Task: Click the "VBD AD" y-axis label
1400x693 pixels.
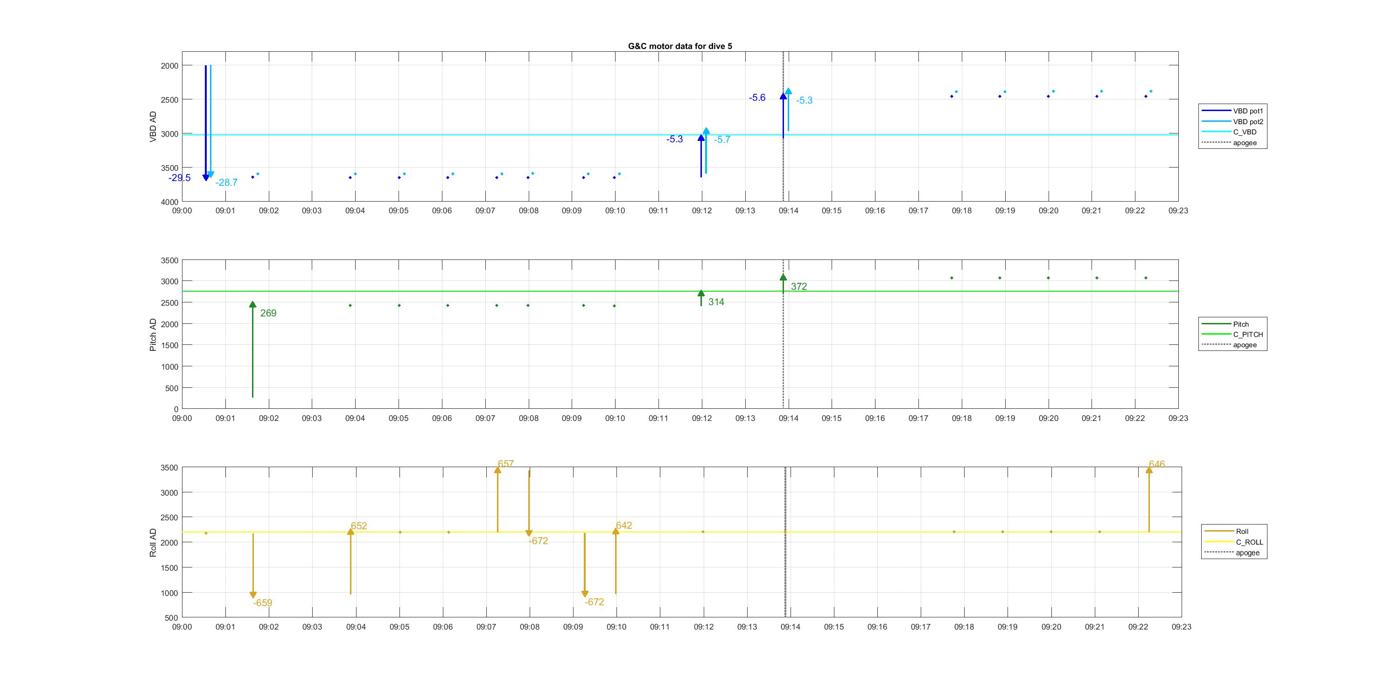Action: point(154,126)
